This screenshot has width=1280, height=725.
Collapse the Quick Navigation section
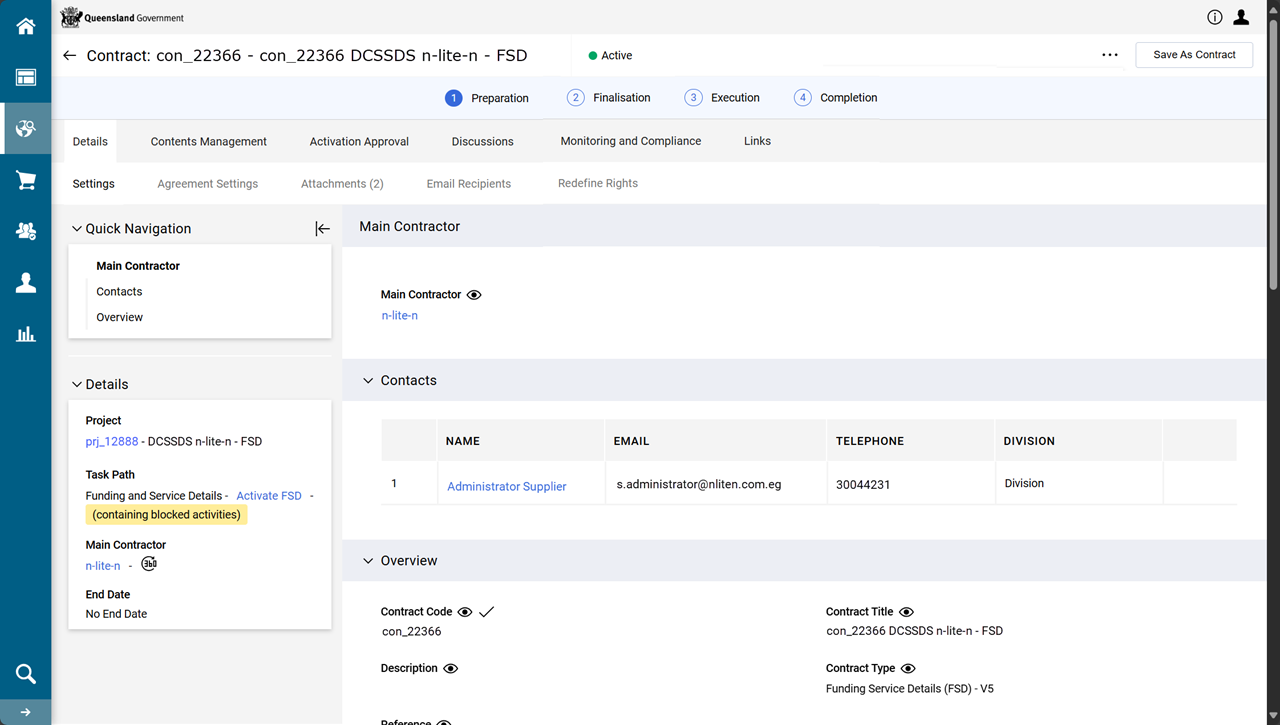pos(77,229)
